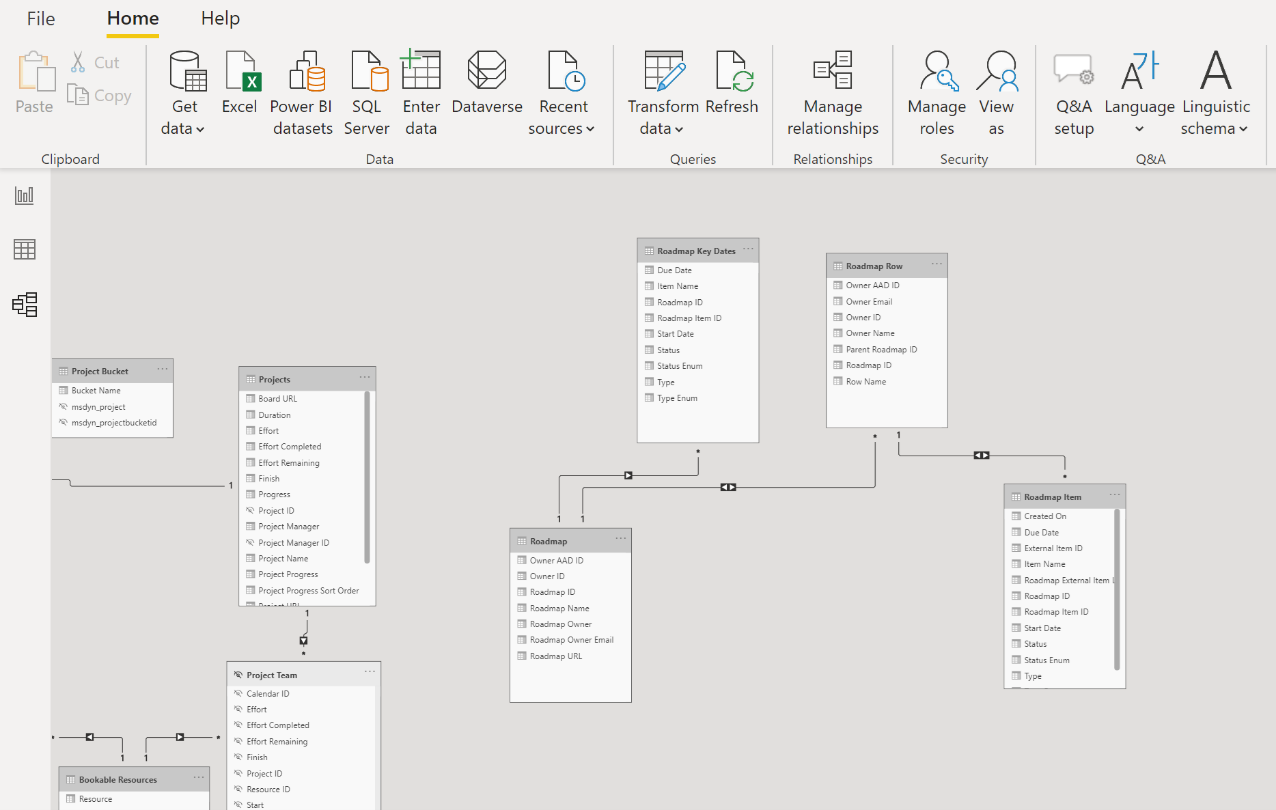Open Projects table options ellipsis
The height and width of the screenshot is (810, 1276).
pyautogui.click(x=365, y=378)
